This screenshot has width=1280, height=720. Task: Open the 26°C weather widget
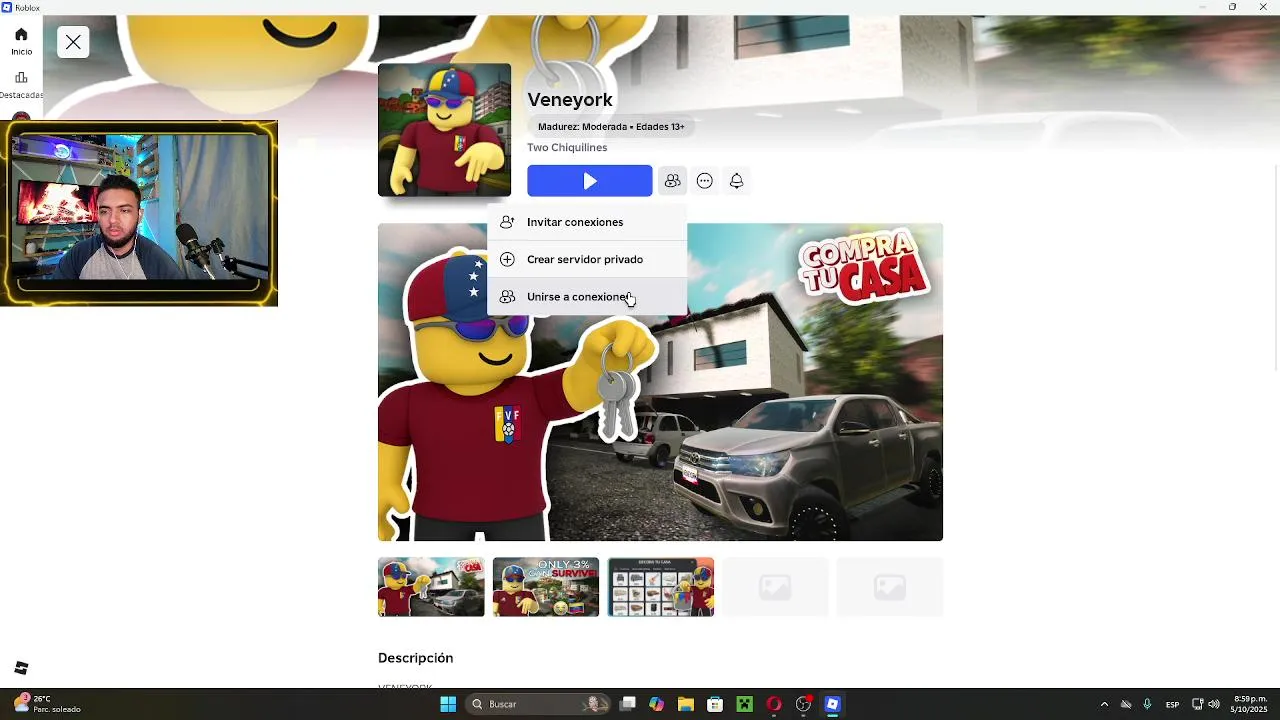(x=46, y=704)
